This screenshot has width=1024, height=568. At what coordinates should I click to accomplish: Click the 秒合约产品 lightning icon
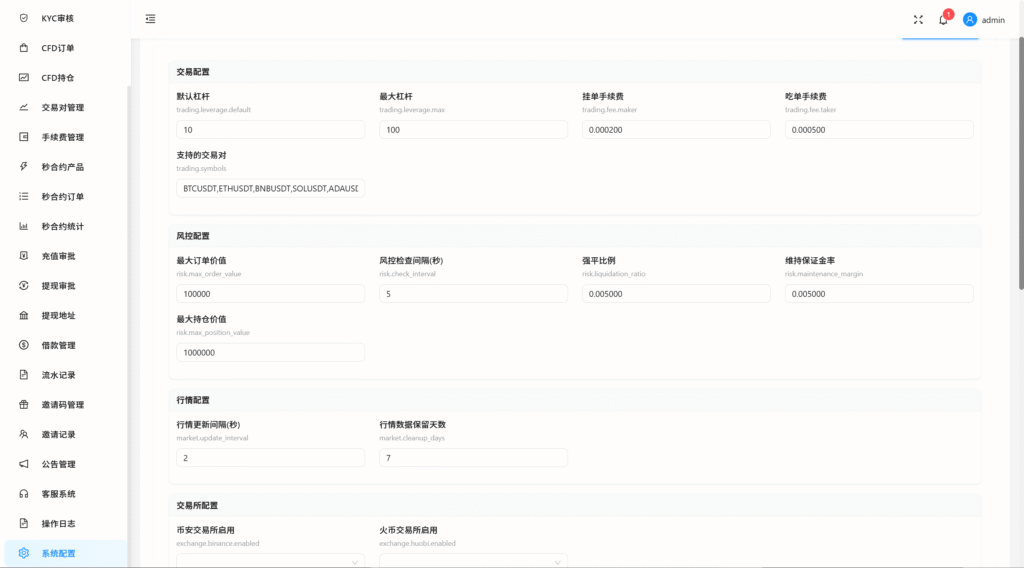pyautogui.click(x=24, y=167)
